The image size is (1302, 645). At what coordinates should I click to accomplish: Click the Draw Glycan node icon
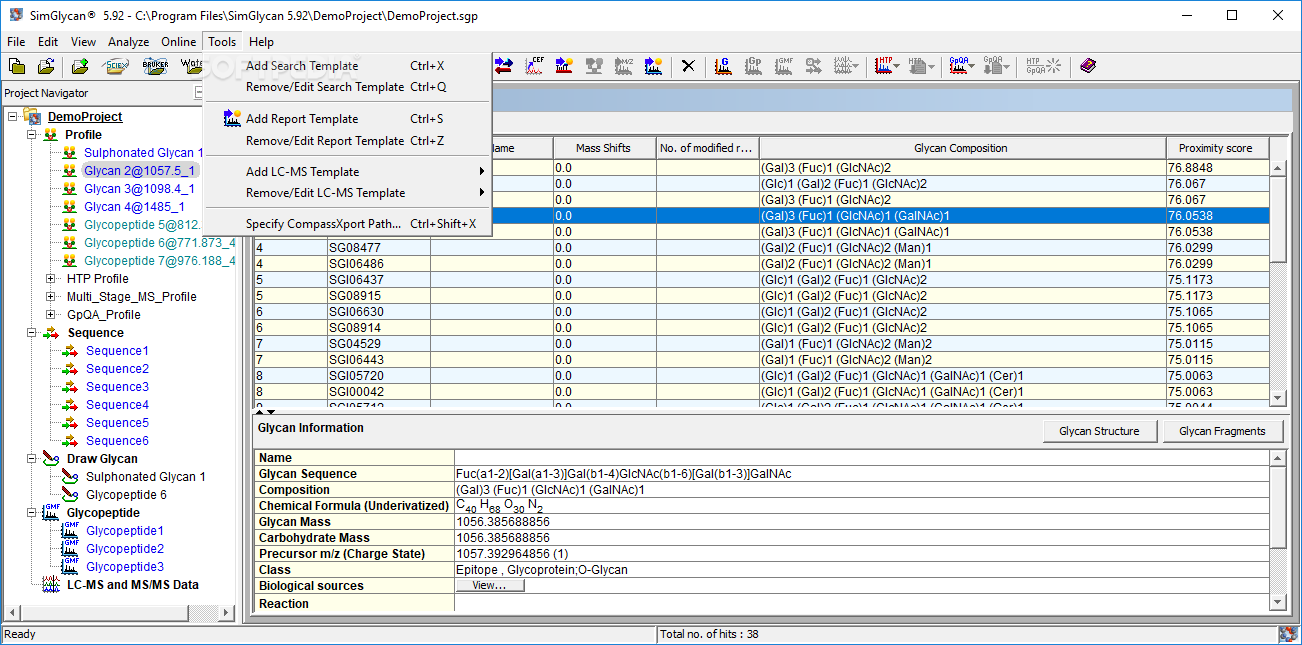(x=51, y=459)
